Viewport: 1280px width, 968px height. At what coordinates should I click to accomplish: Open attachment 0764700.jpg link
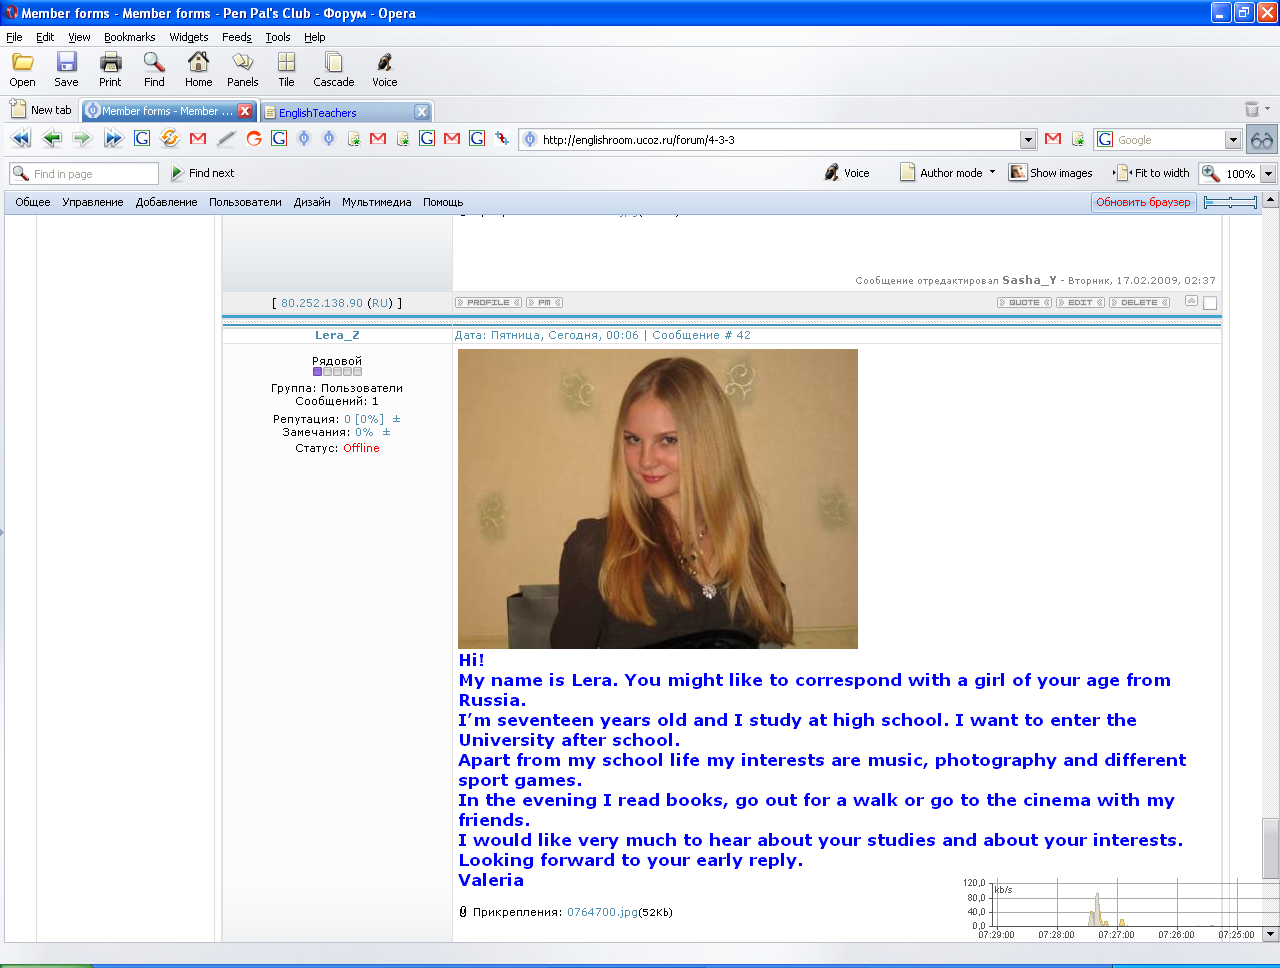tap(602, 912)
